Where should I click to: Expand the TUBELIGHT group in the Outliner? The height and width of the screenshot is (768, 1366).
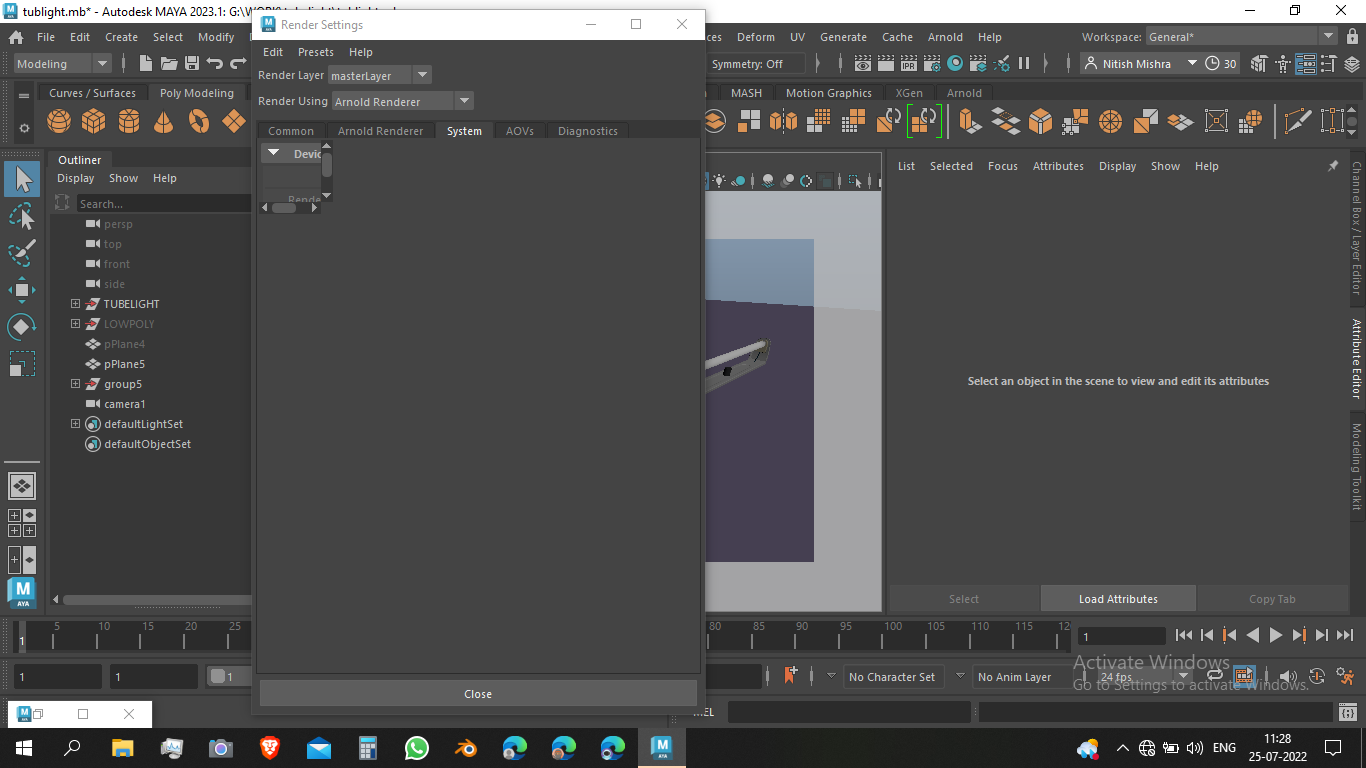click(x=75, y=303)
